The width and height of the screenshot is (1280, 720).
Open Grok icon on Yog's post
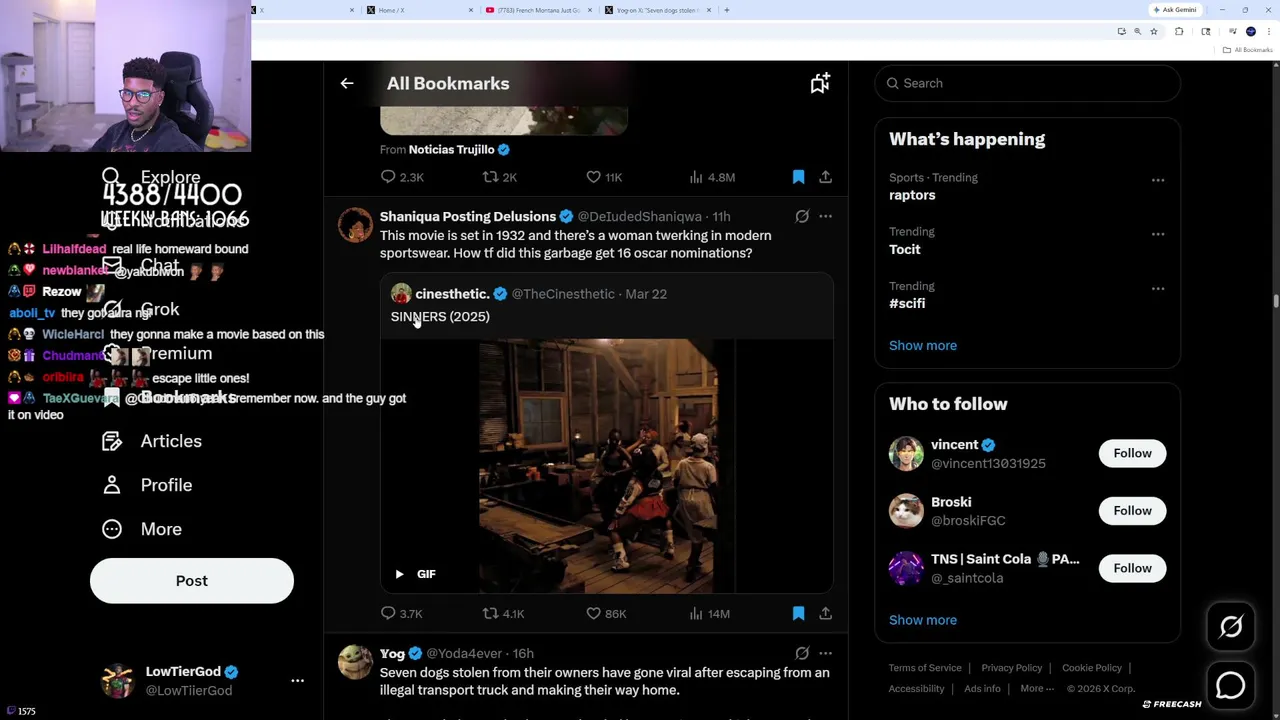tap(802, 653)
